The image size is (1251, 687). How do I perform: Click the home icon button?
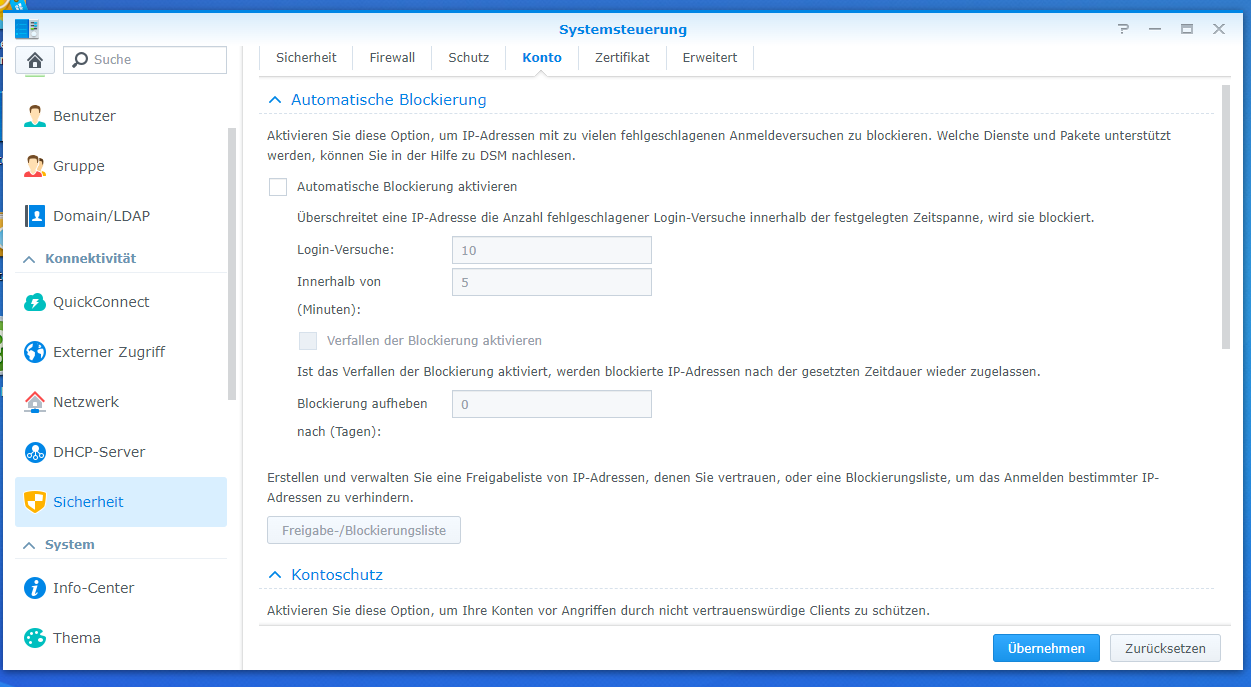pyautogui.click(x=35, y=60)
